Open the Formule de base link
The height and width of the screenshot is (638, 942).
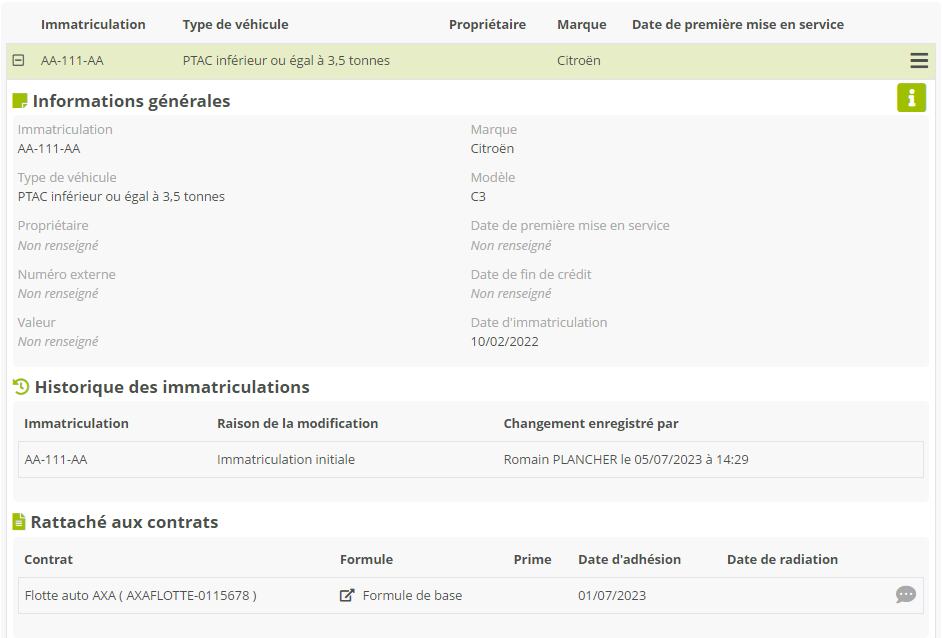click(412, 595)
